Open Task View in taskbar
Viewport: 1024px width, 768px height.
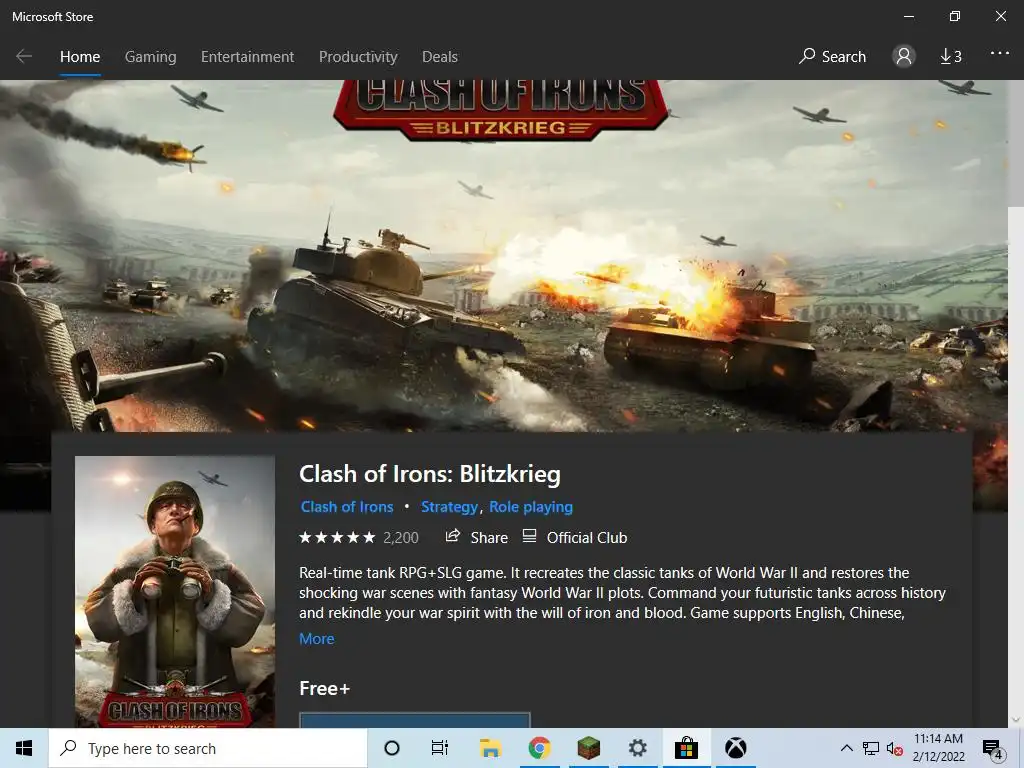[x=440, y=748]
